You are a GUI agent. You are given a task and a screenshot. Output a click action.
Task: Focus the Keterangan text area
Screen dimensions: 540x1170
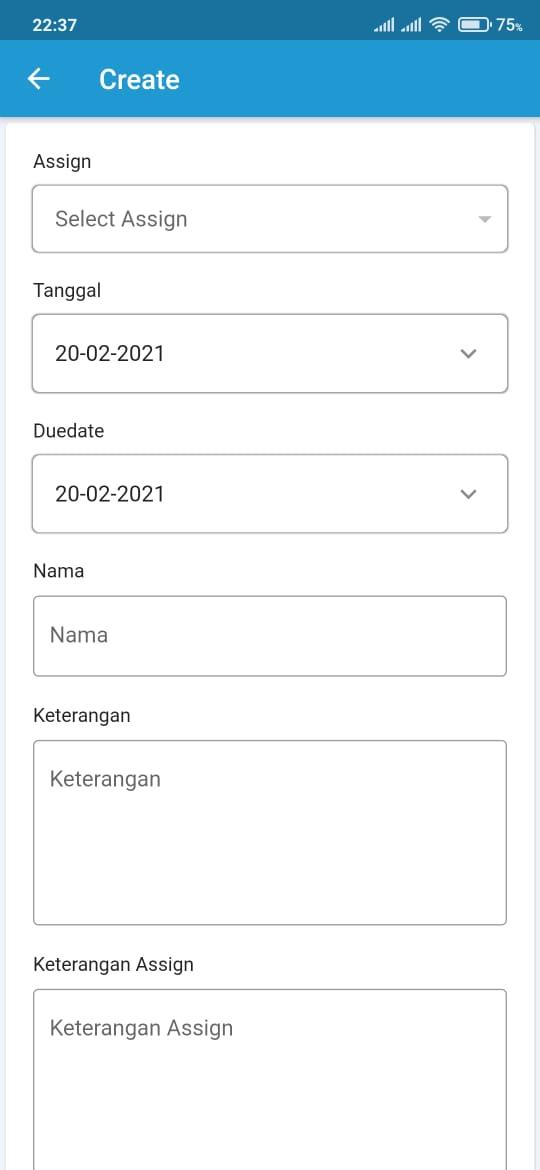270,833
